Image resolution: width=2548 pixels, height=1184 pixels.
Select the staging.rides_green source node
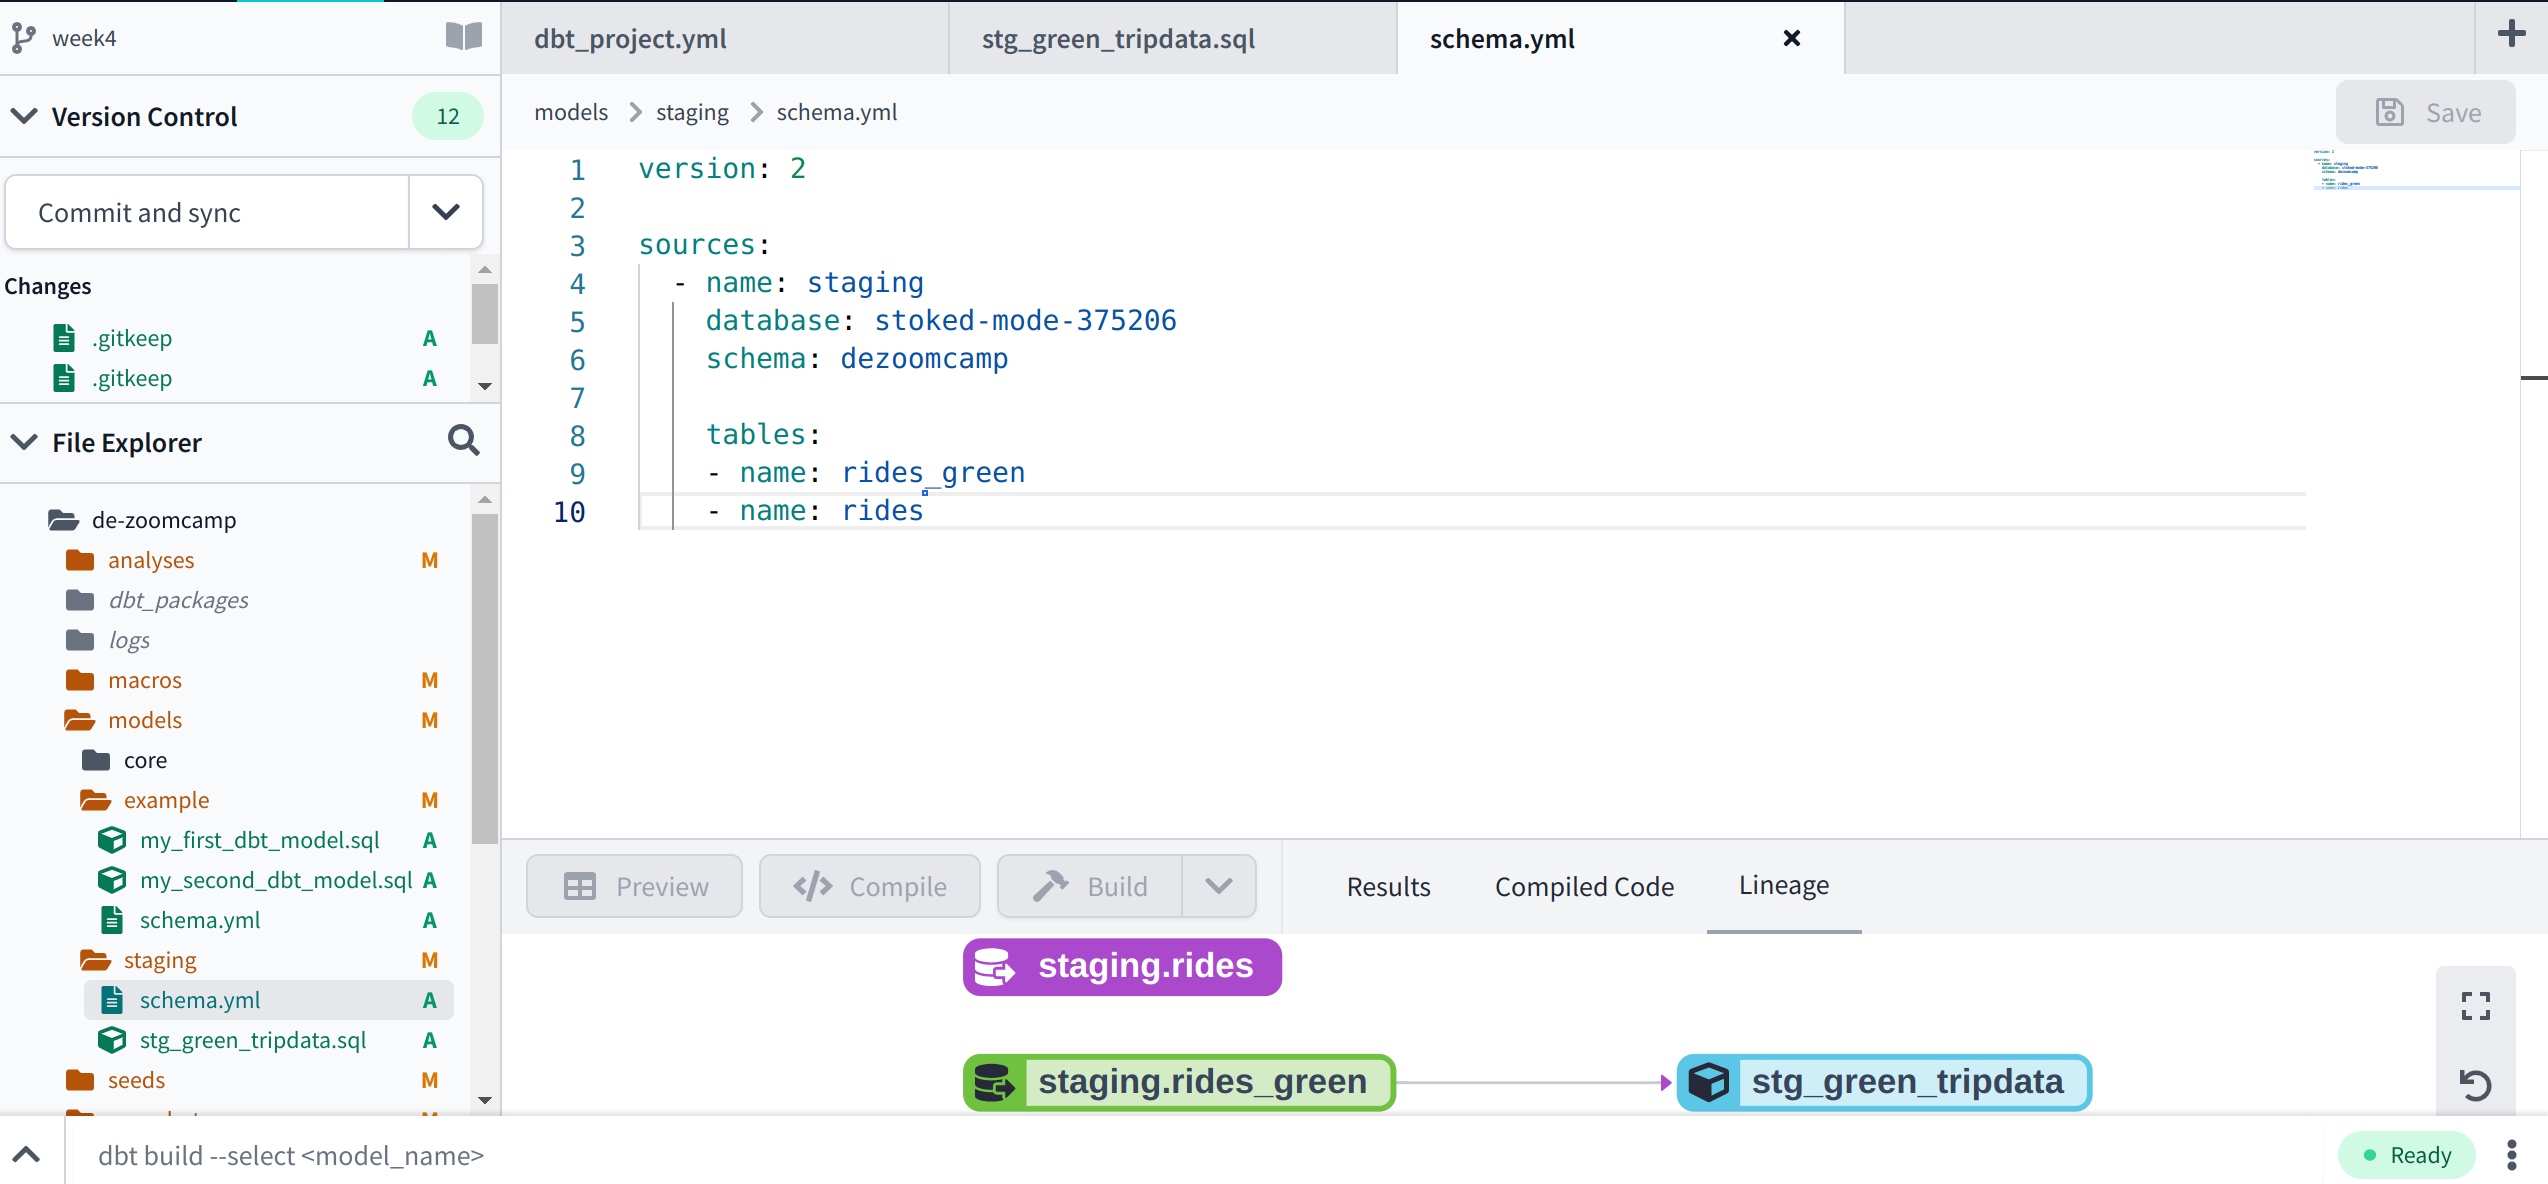(x=1179, y=1082)
